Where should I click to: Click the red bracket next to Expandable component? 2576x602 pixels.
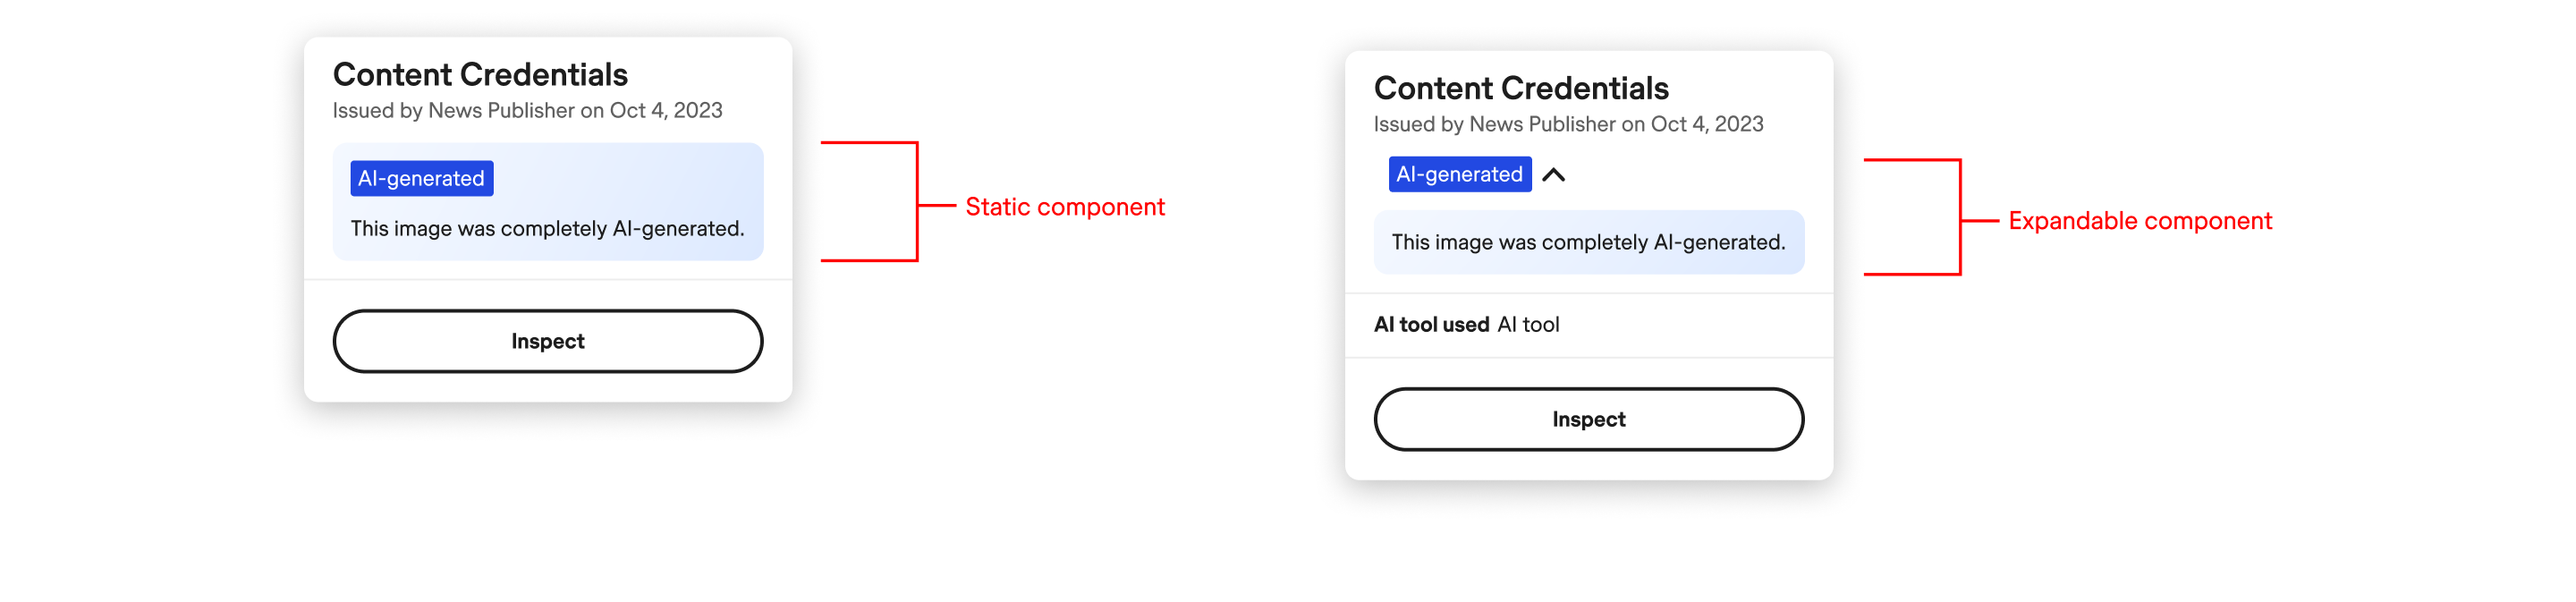(x=1931, y=217)
